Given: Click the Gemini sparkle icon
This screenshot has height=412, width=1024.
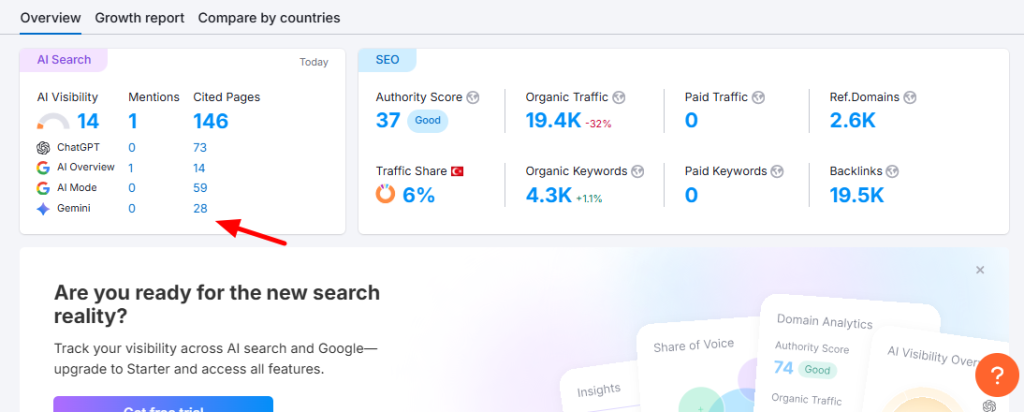Looking at the screenshot, I should [43, 209].
